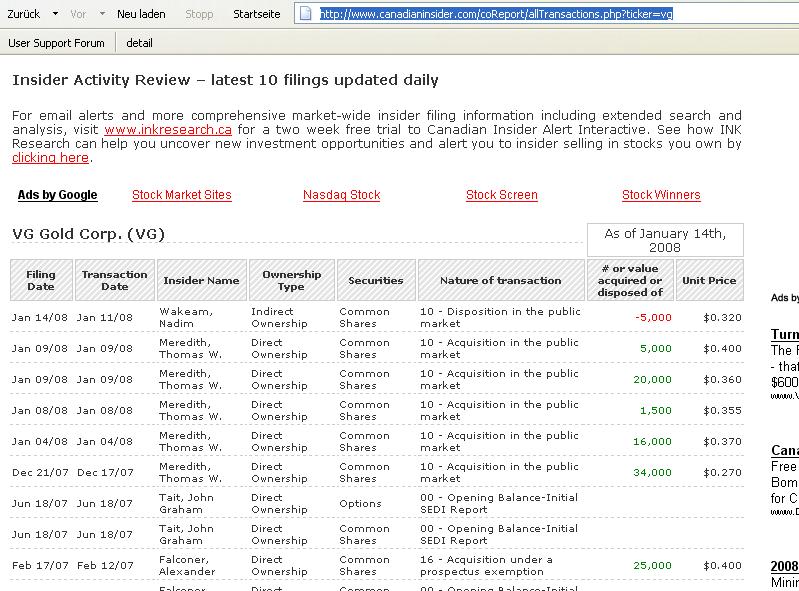Click the $0.320 unit price
This screenshot has width=799, height=591.
click(722, 317)
